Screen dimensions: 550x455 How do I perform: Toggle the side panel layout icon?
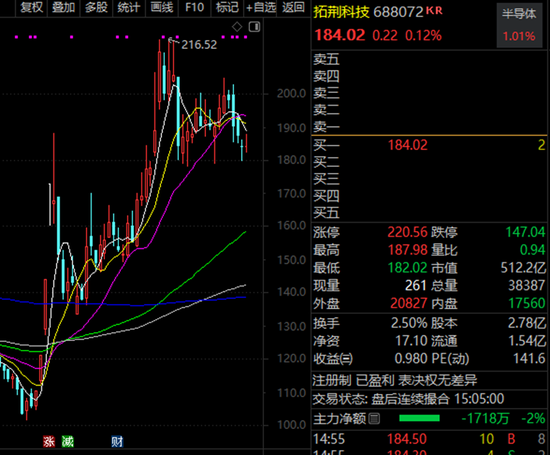[254, 27]
